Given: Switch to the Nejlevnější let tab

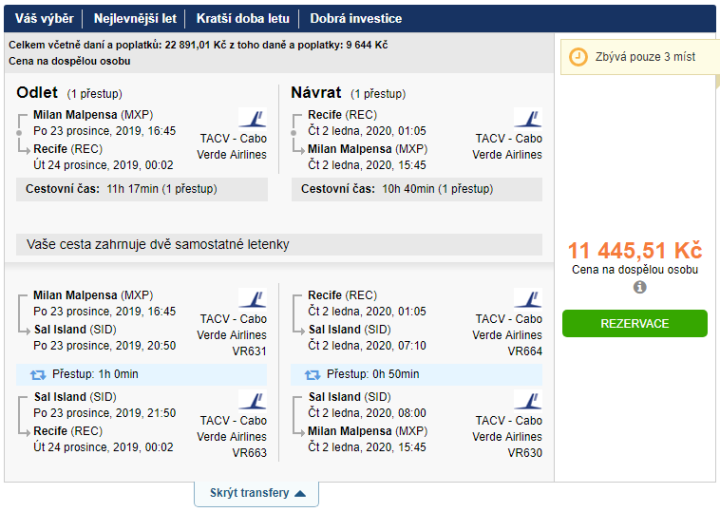Looking at the screenshot, I should [x=135, y=18].
